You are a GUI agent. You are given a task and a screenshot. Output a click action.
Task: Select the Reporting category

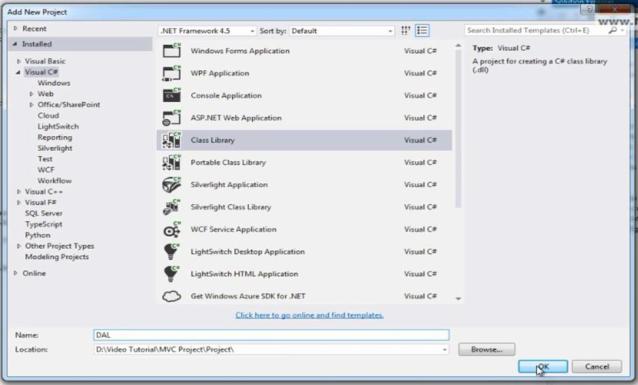[55, 138]
